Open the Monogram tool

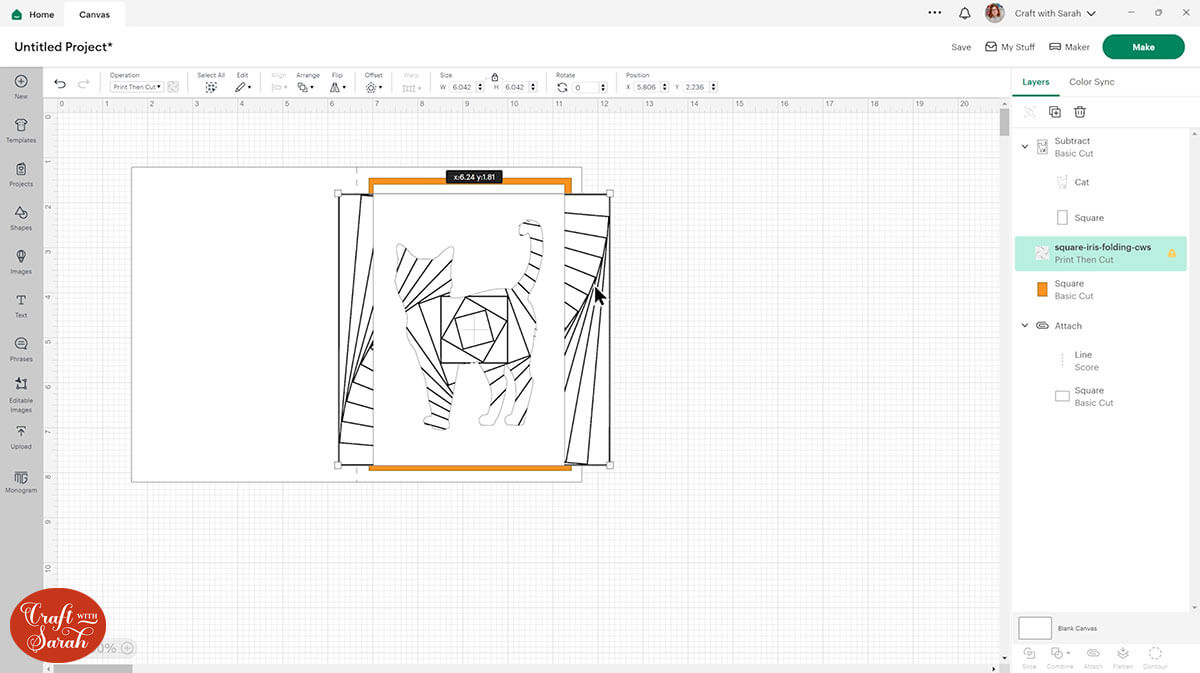click(x=21, y=481)
